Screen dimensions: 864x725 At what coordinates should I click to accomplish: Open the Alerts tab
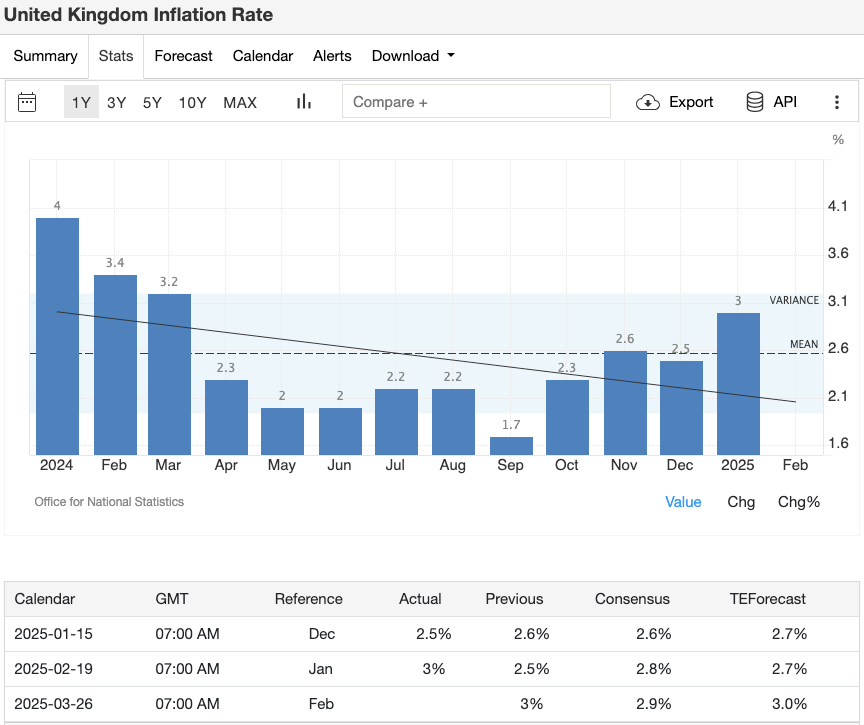(332, 56)
